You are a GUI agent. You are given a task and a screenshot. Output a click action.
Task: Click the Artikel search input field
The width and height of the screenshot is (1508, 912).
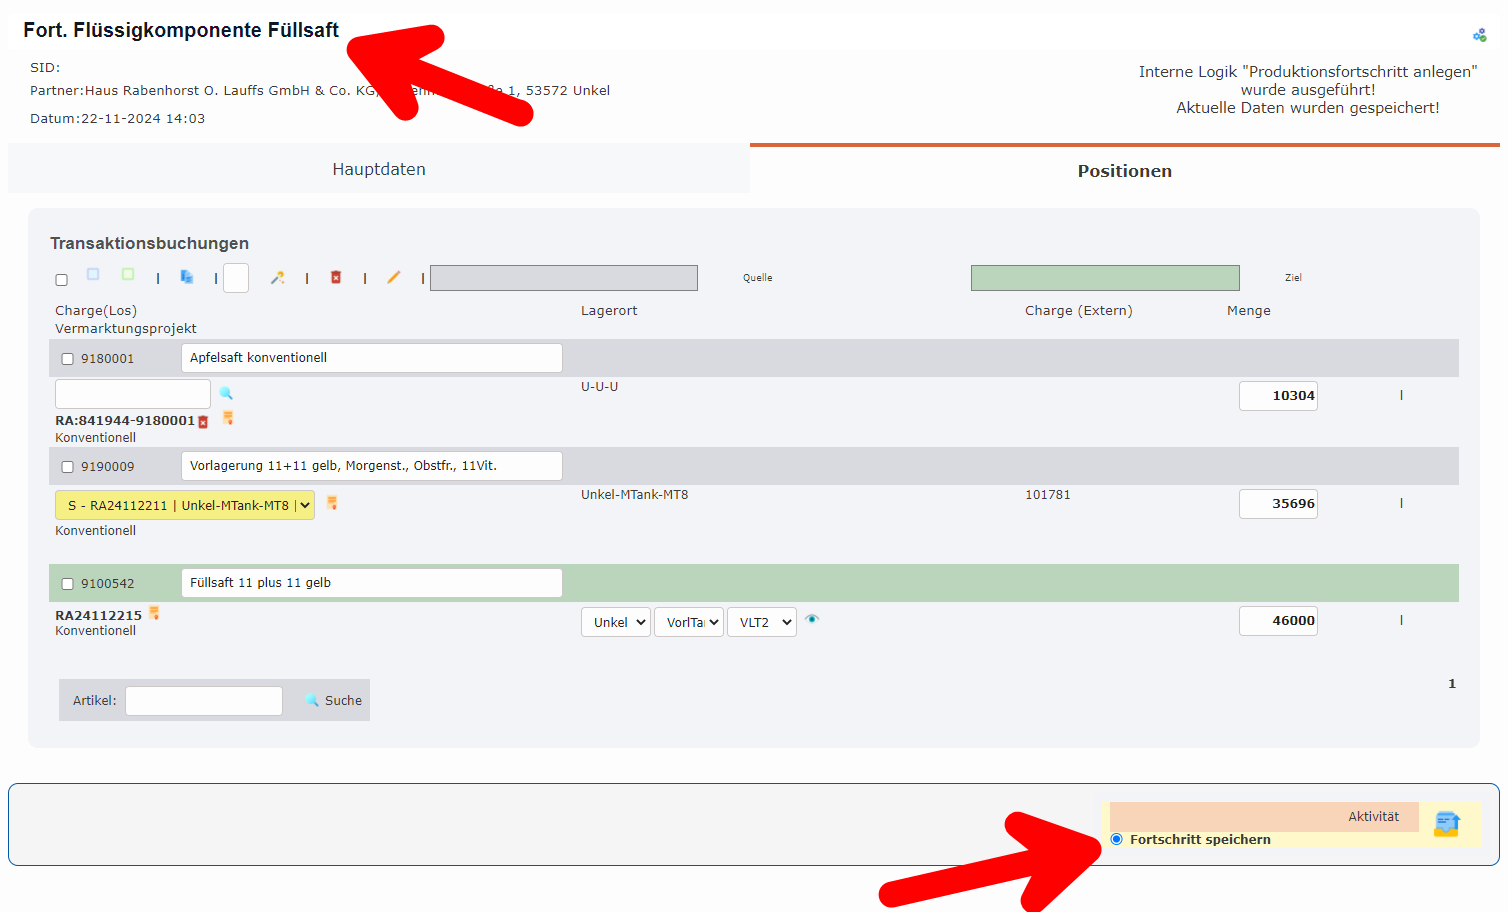pos(204,701)
